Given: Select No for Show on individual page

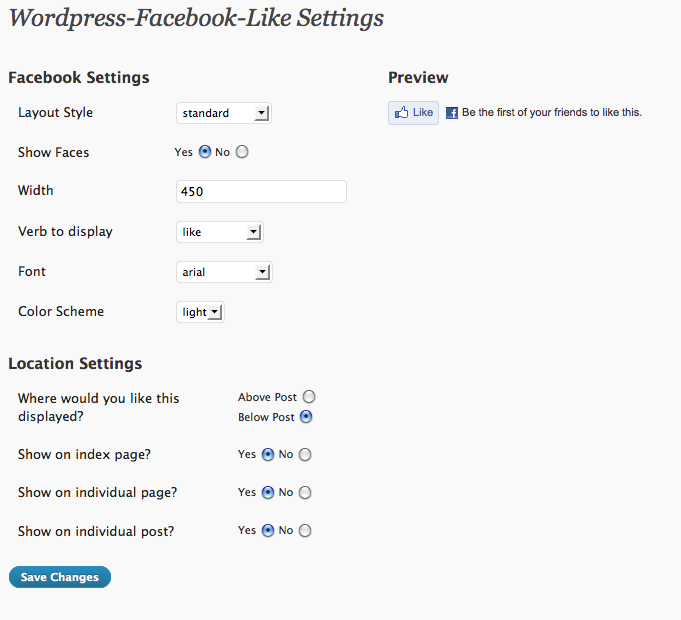Looking at the screenshot, I should tap(305, 492).
